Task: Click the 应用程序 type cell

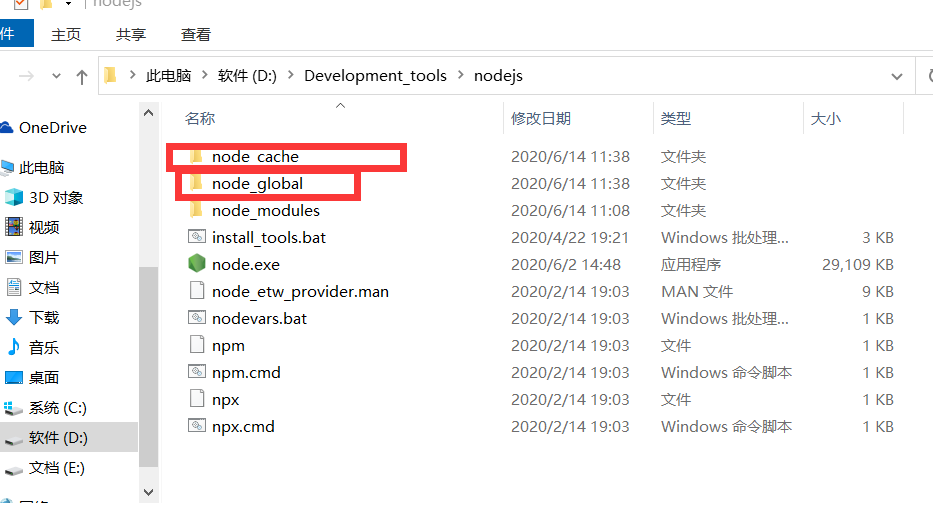Action: coord(690,264)
